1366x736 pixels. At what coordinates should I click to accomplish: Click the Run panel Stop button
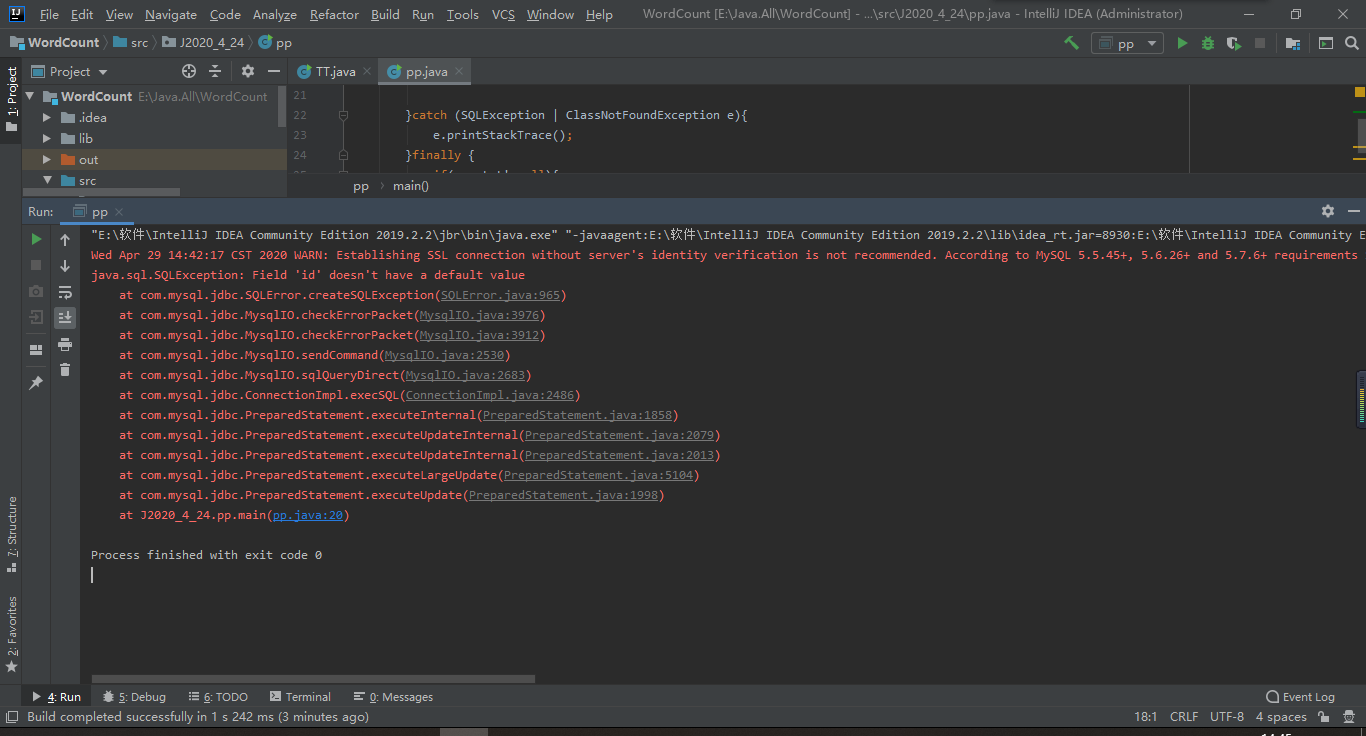(x=36, y=265)
